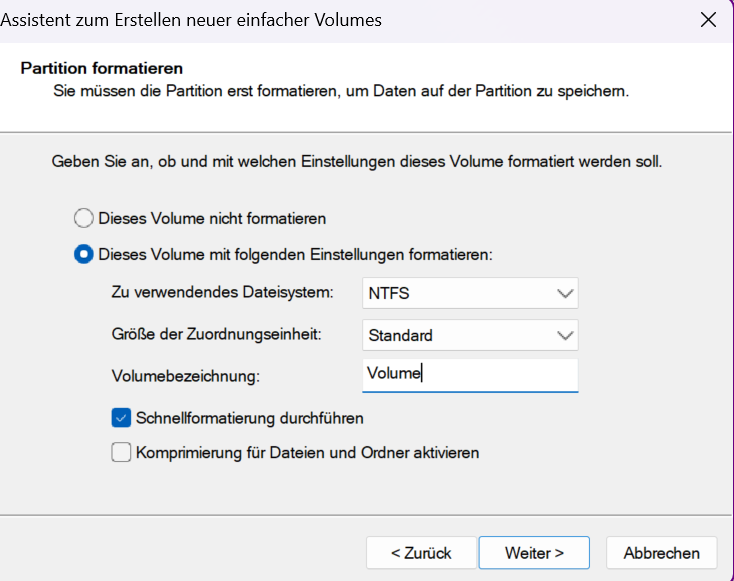Click the "Zu verwendendes Dateisystem:" label
Screen dimensions: 734x581
(221, 293)
